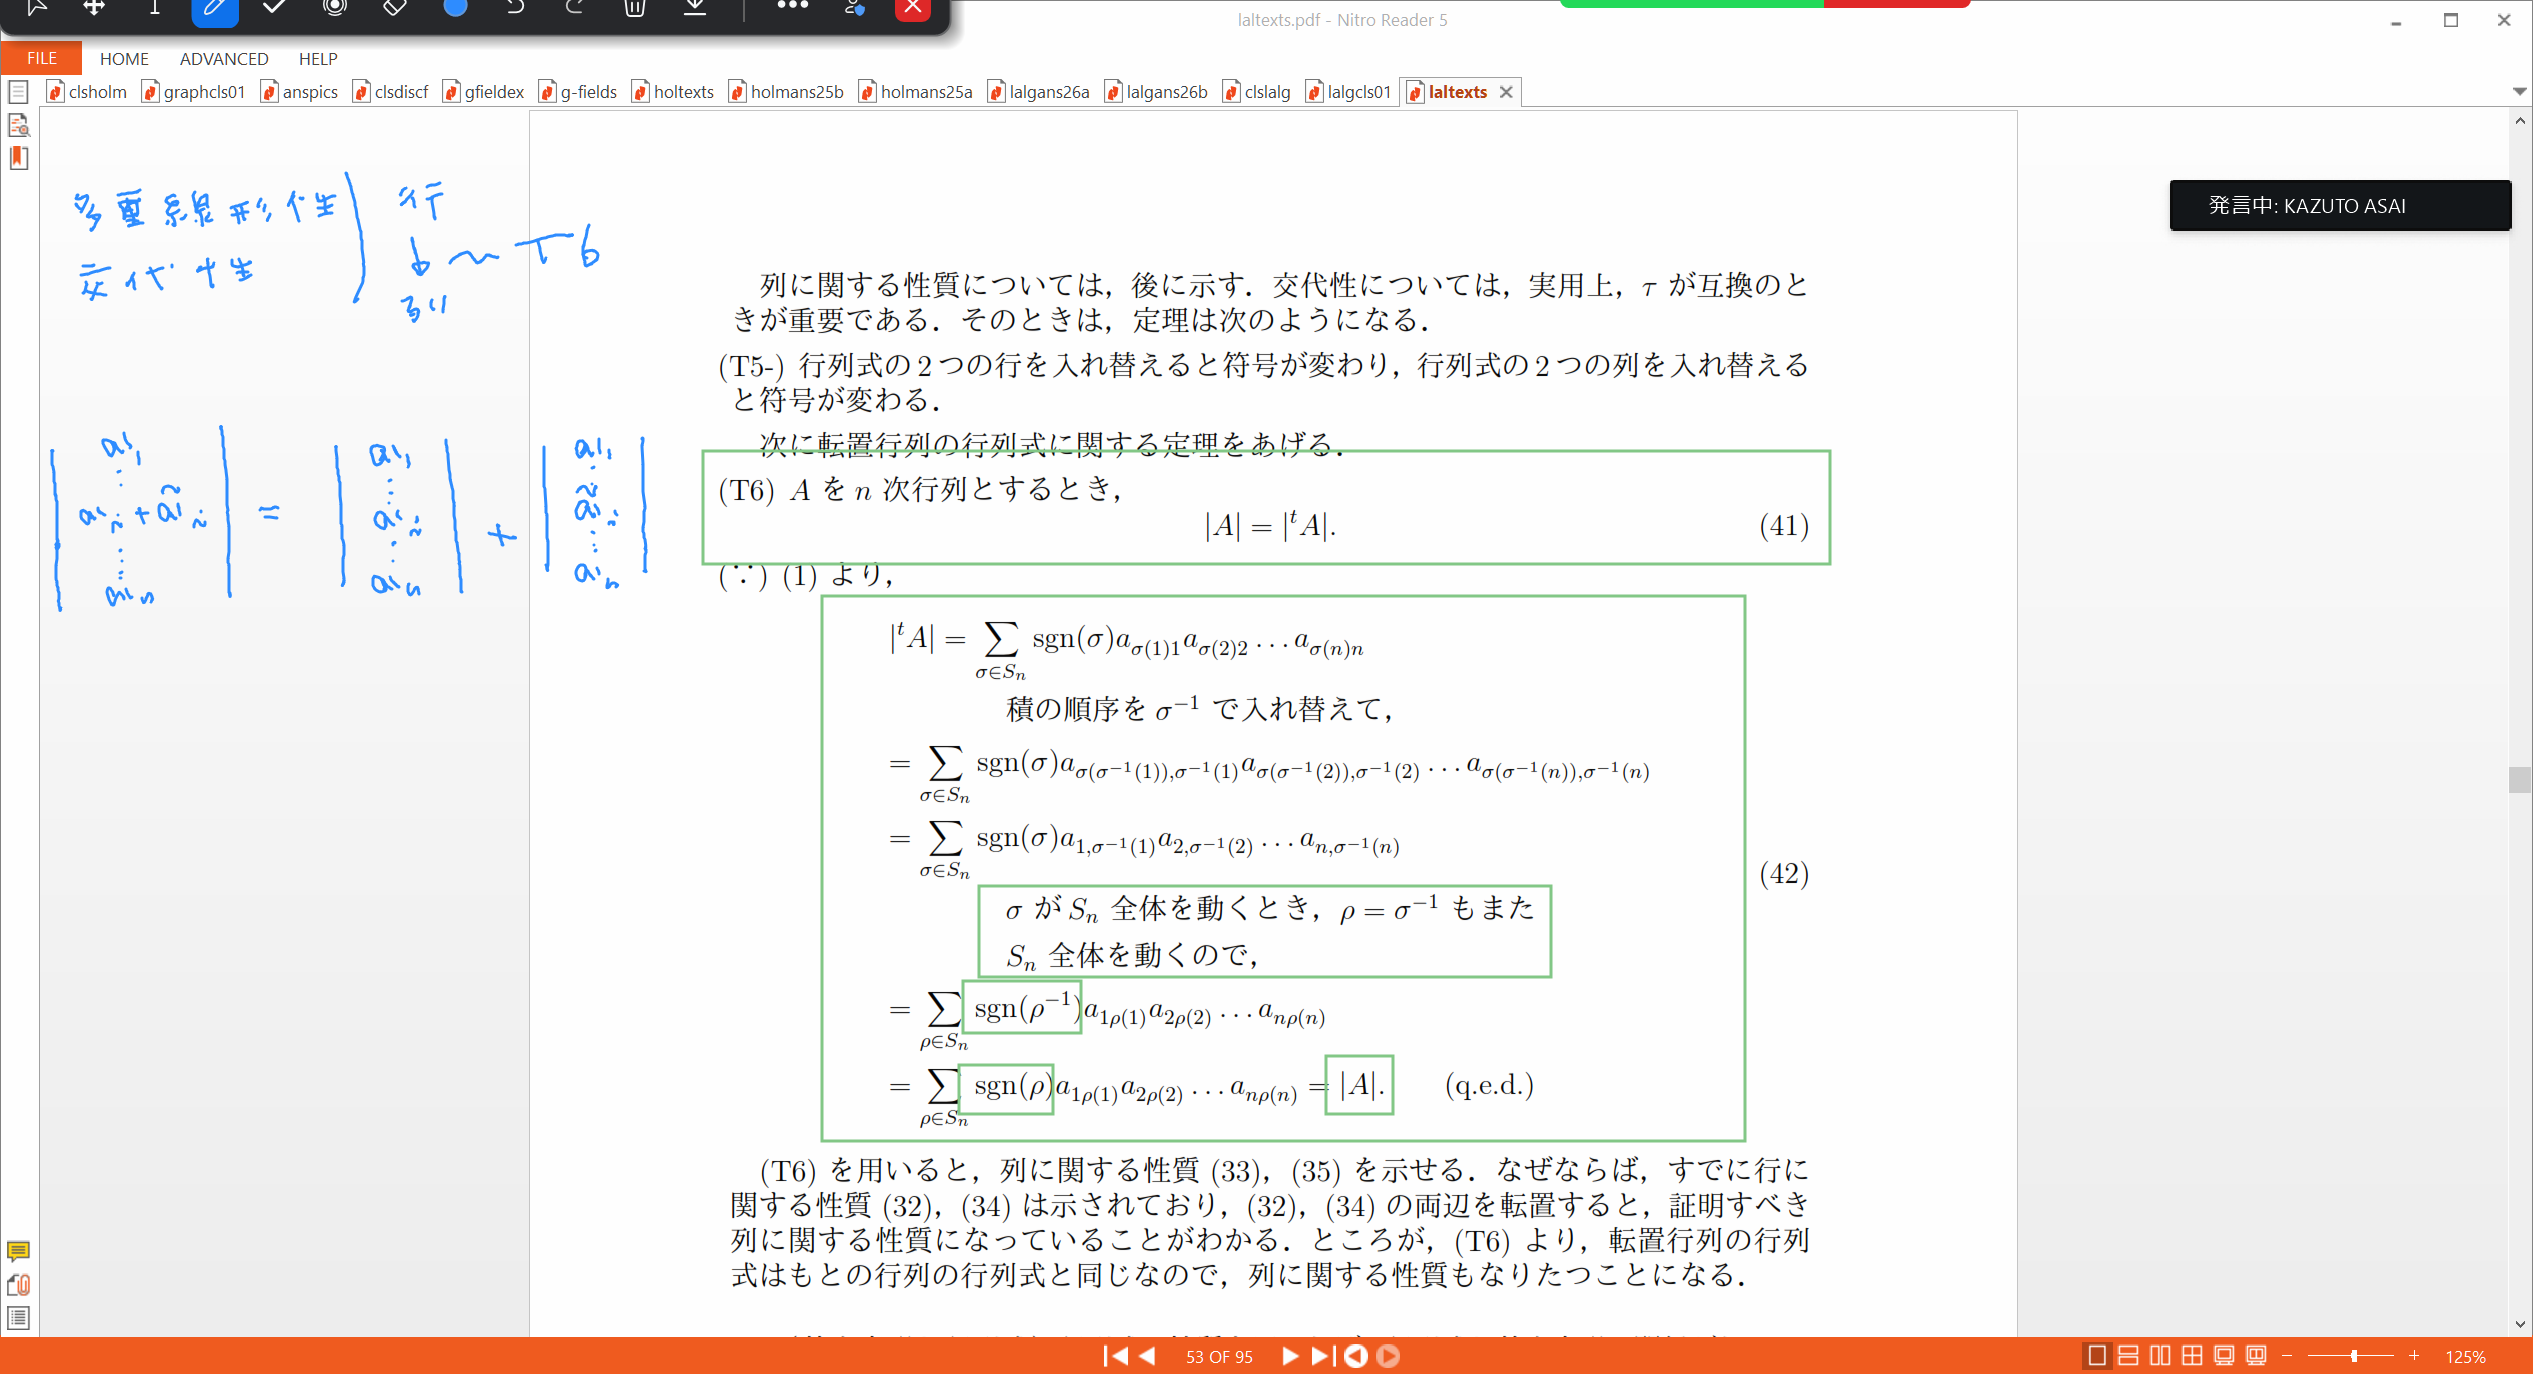
Task: Switch to the HOME ribbon tab
Action: point(124,59)
